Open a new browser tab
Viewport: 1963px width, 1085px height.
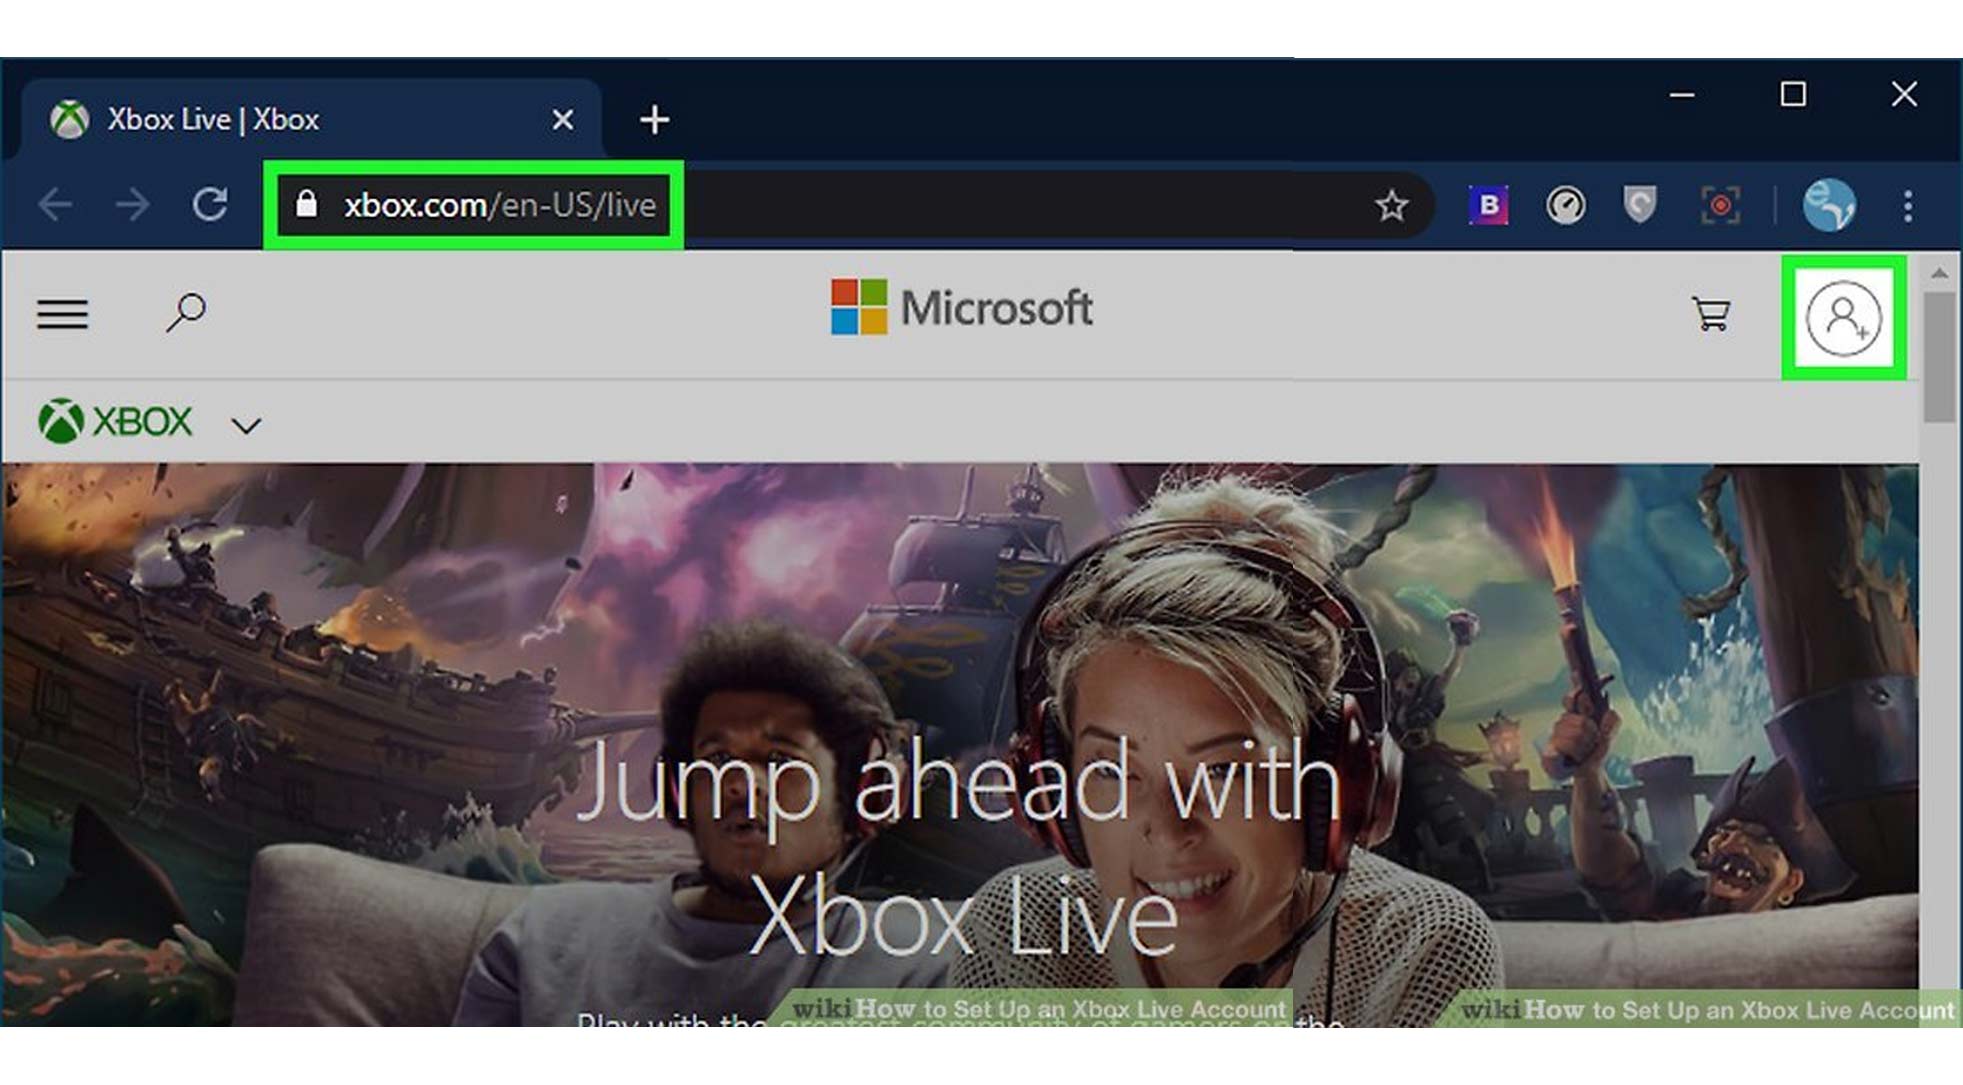tap(654, 120)
